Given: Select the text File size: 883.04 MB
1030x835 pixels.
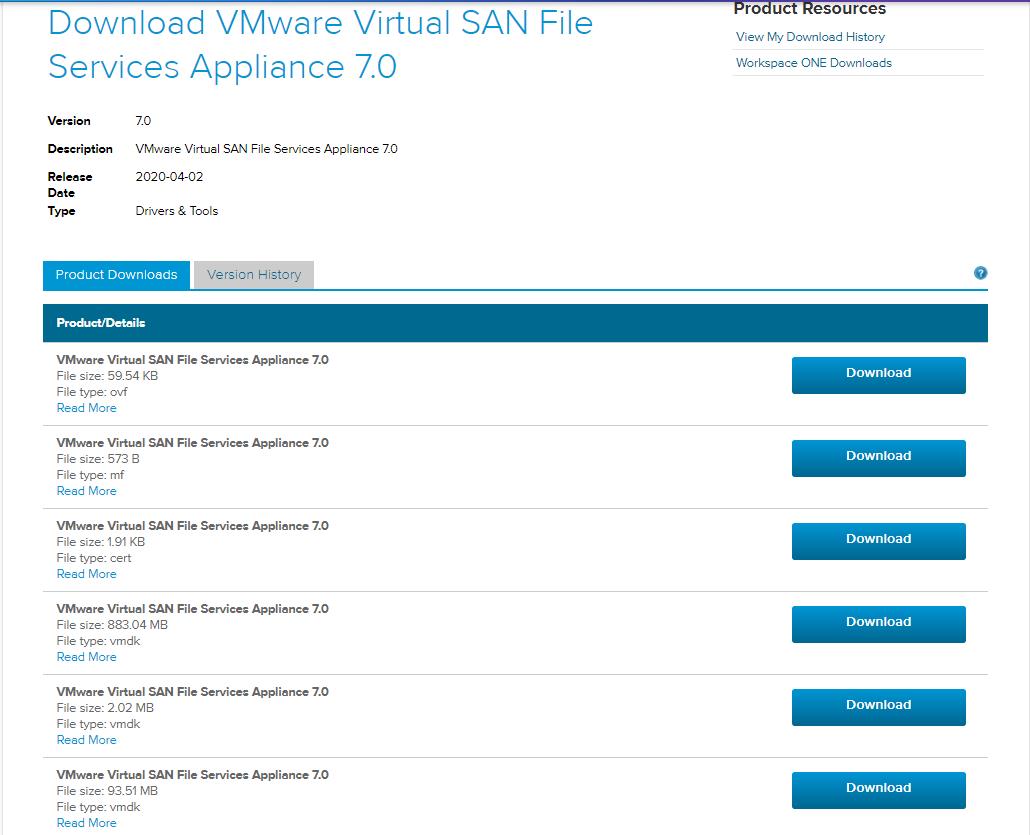Looking at the screenshot, I should tap(112, 625).
